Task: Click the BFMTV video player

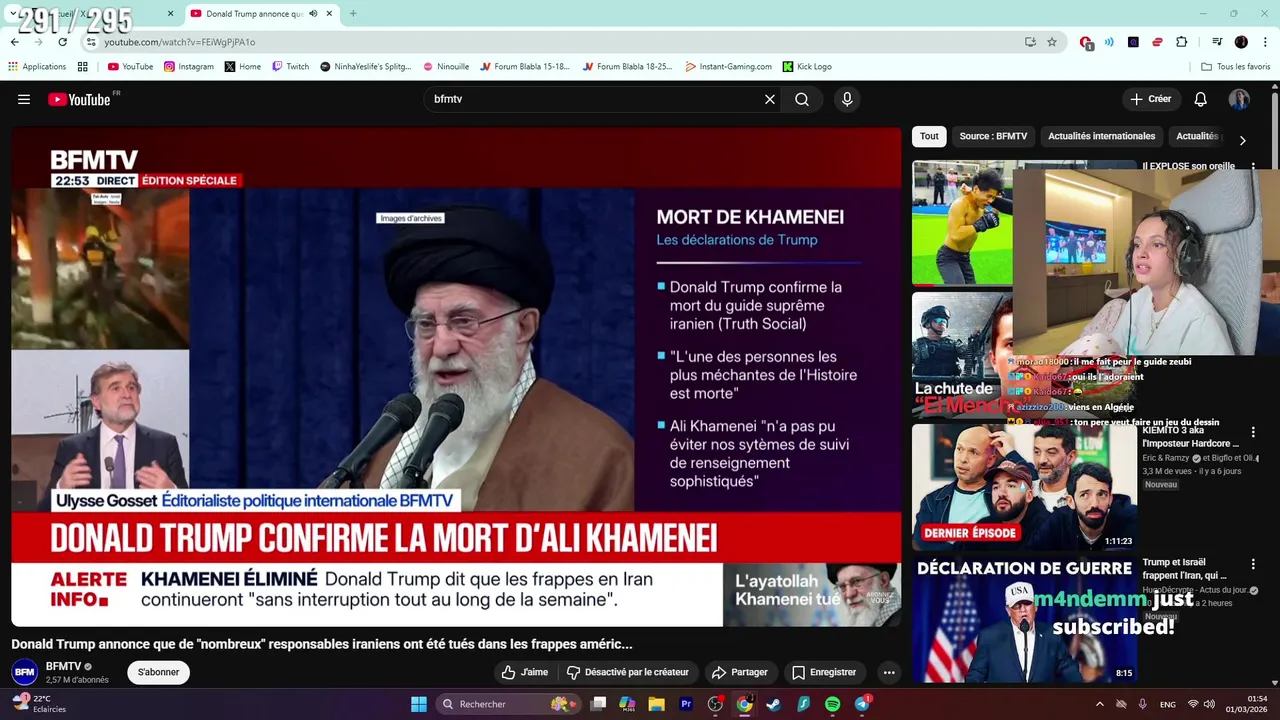Action: (456, 377)
